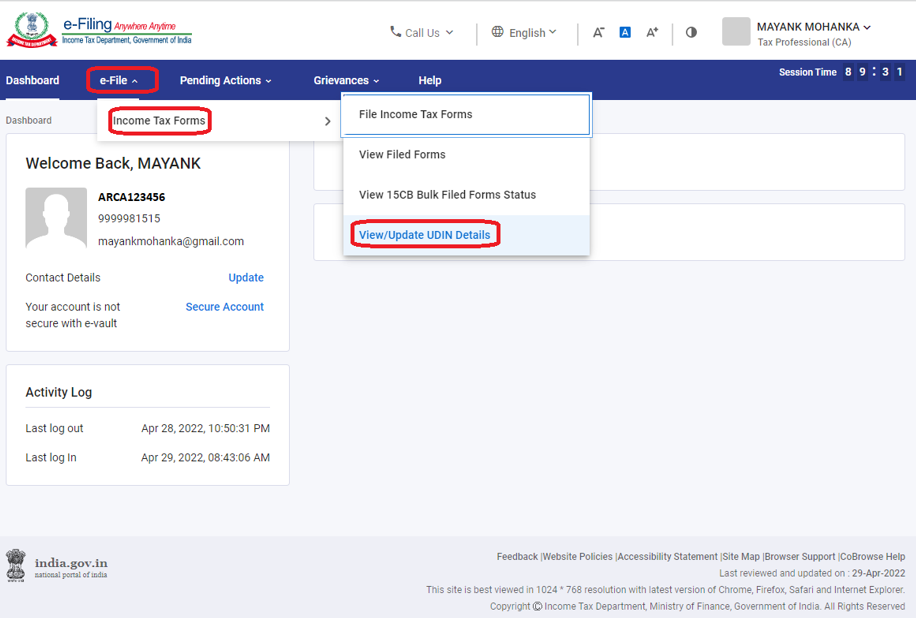
Task: Open the Call Us dropdown
Action: tap(421, 33)
